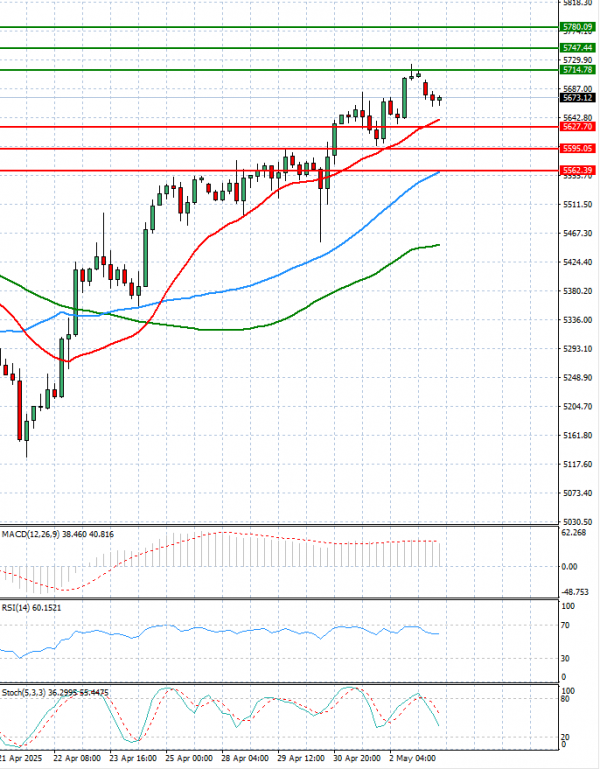Click the 5687.00 price axis value
The width and height of the screenshot is (600, 769).
577,89
